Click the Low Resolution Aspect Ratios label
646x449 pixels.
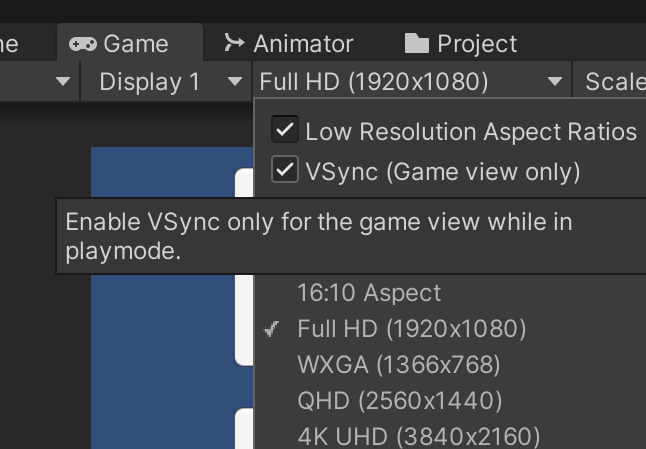[x=471, y=132]
